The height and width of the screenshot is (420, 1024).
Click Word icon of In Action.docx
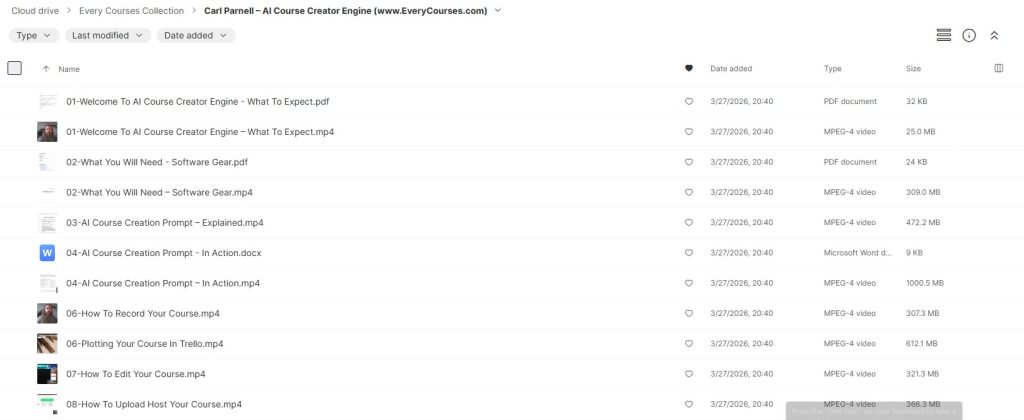(47, 253)
